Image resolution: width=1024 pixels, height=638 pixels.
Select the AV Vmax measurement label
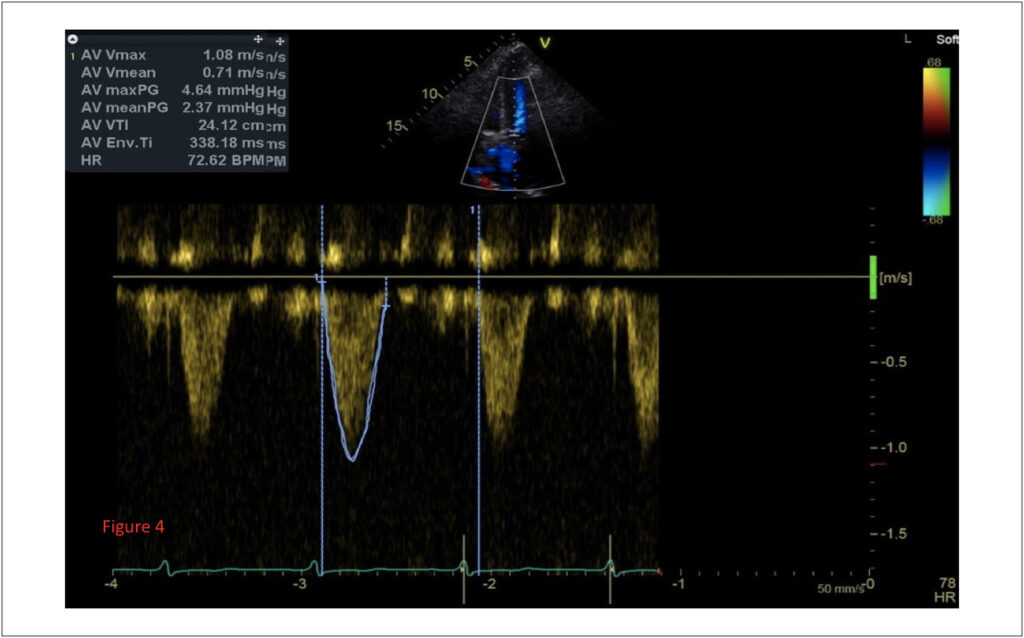[x=114, y=56]
